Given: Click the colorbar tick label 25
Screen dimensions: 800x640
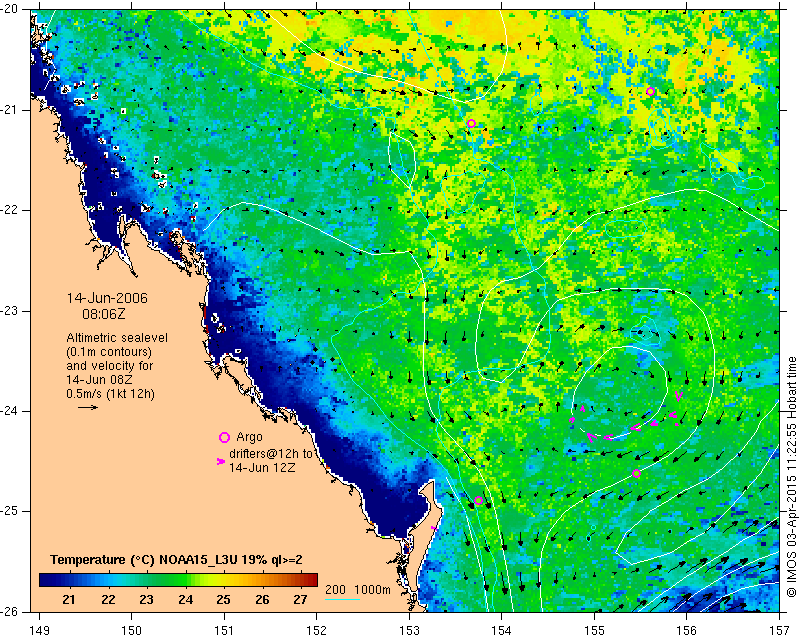Looking at the screenshot, I should (224, 600).
